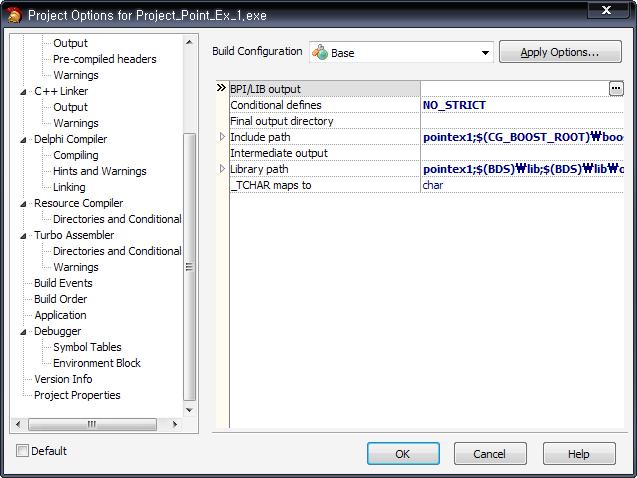Select Build Events in the tree
This screenshot has width=637, height=478.
(63, 283)
